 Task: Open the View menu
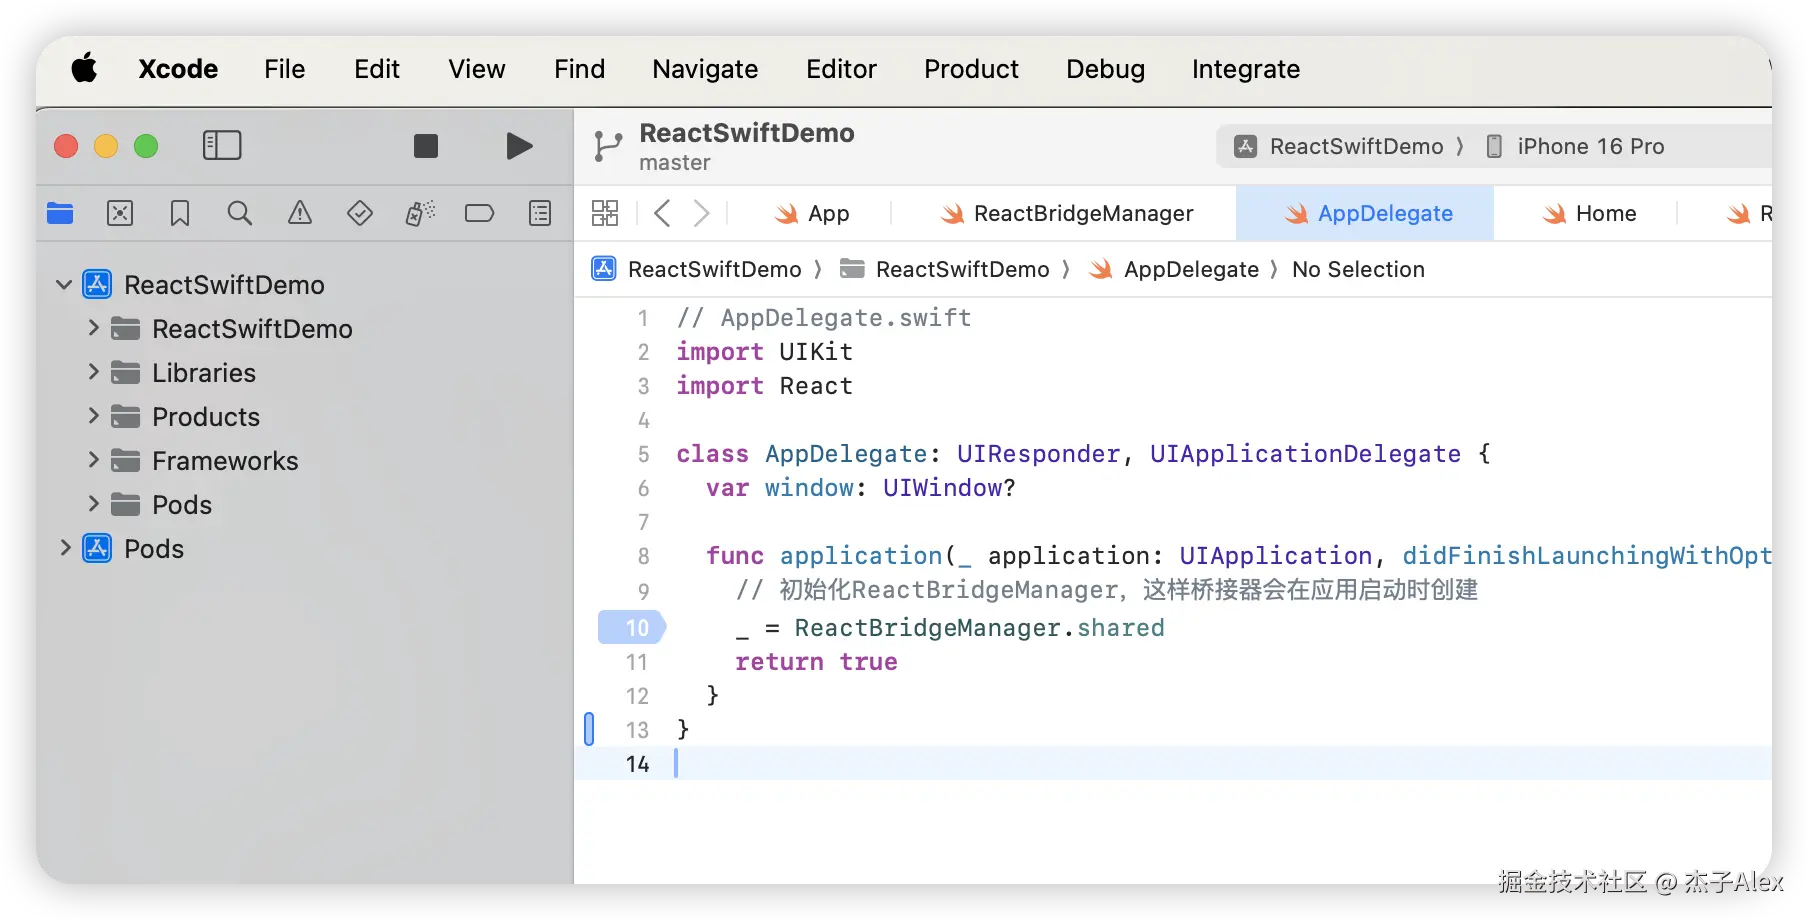coord(477,69)
